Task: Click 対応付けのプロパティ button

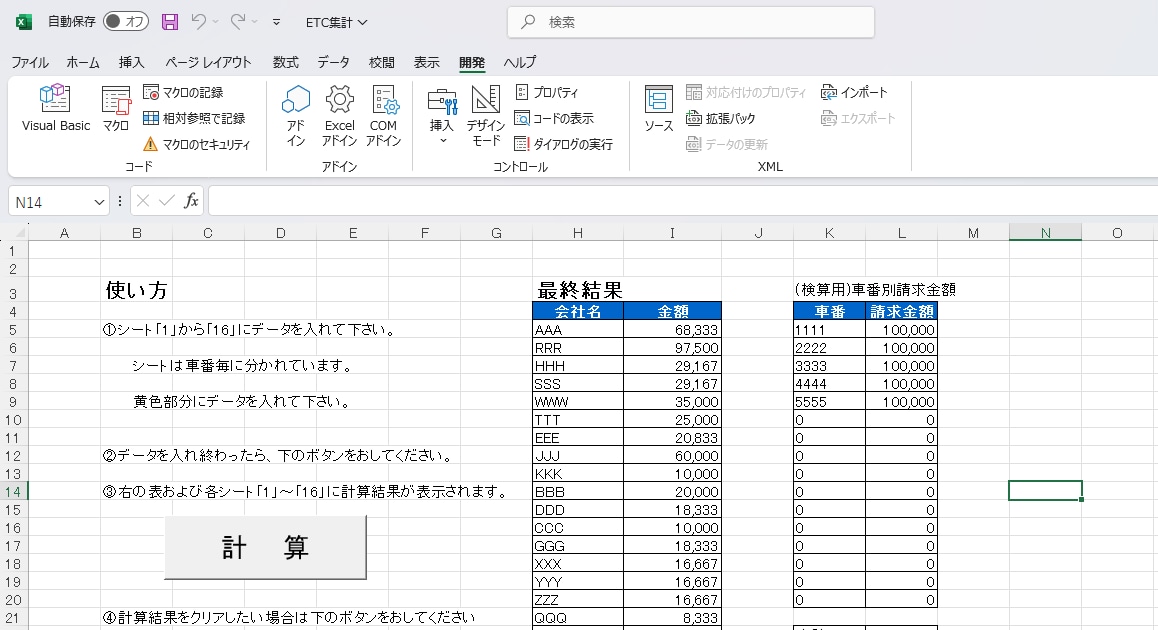Action: tap(746, 92)
